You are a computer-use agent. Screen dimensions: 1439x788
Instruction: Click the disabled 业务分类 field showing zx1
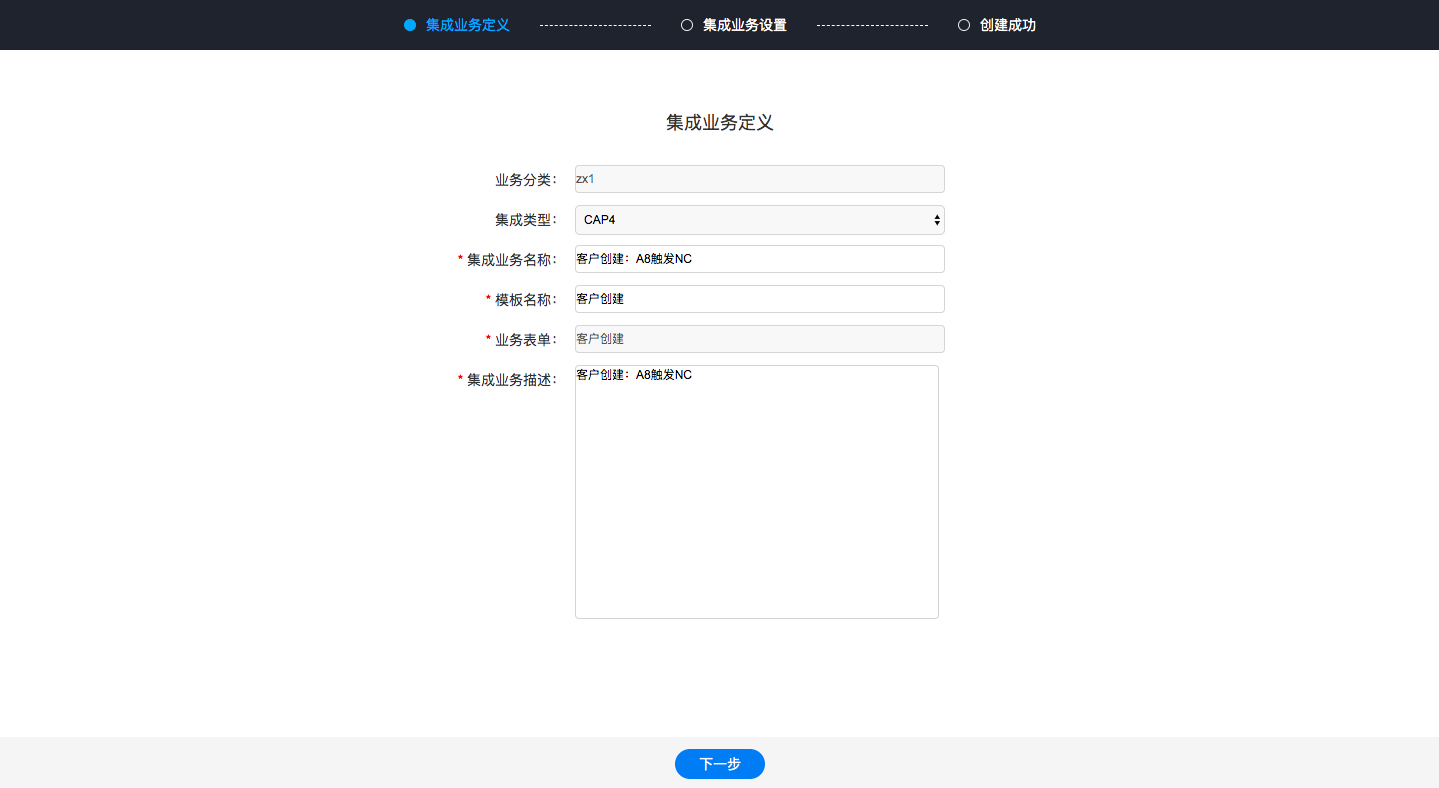click(x=759, y=179)
